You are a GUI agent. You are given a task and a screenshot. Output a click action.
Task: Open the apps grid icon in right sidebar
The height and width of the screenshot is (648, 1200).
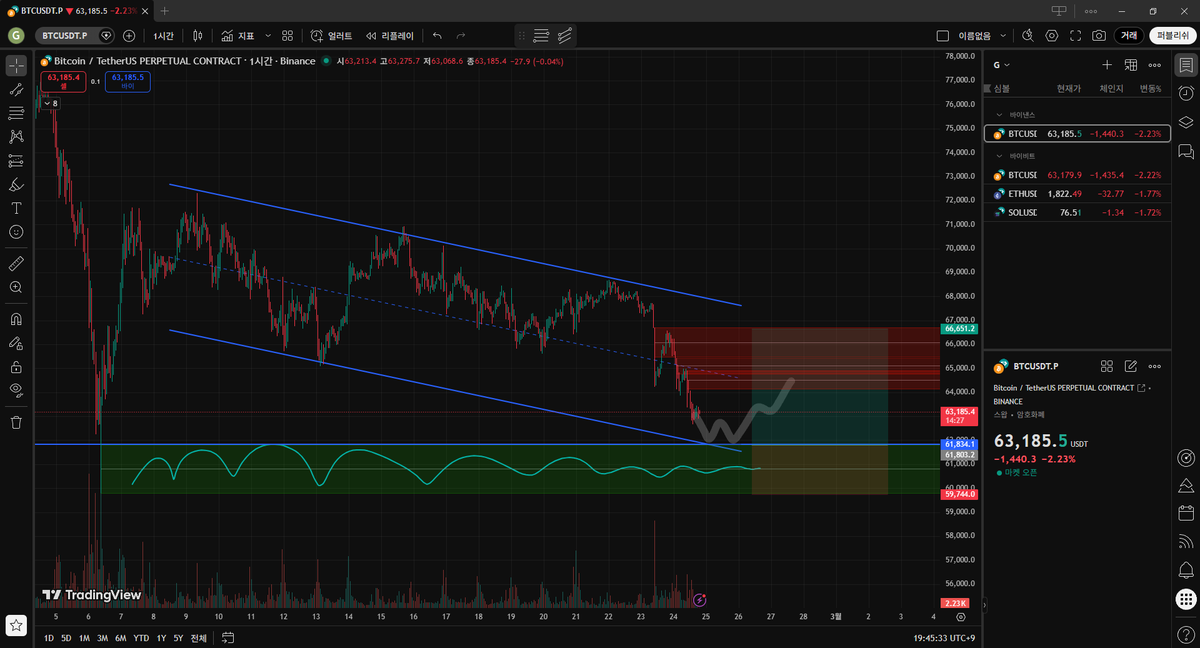(1186, 599)
